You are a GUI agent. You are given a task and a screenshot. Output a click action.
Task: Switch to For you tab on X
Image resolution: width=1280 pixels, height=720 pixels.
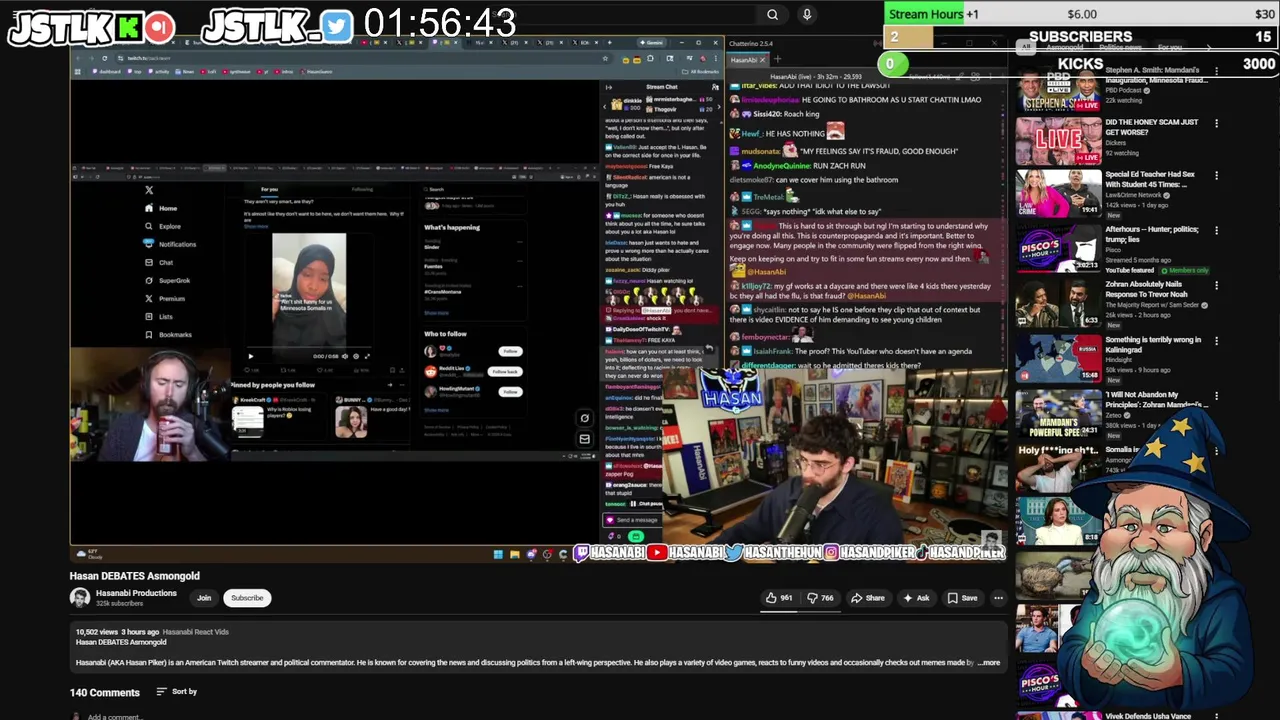pyautogui.click(x=269, y=189)
